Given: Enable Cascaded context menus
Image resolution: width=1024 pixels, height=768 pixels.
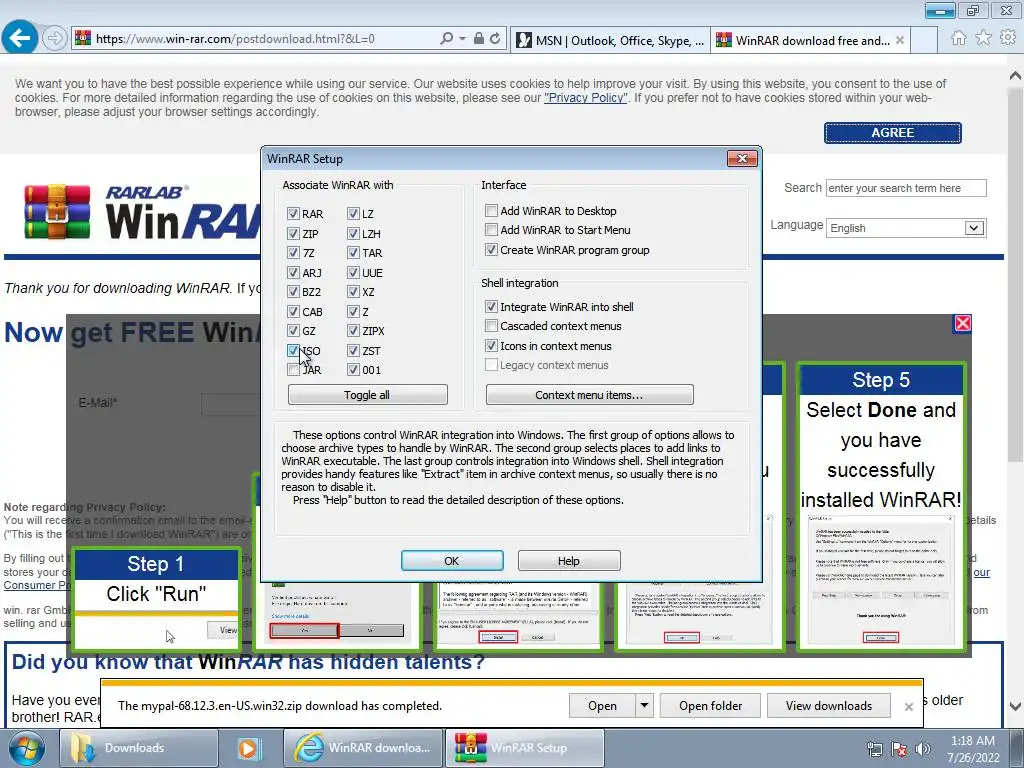Looking at the screenshot, I should (491, 325).
